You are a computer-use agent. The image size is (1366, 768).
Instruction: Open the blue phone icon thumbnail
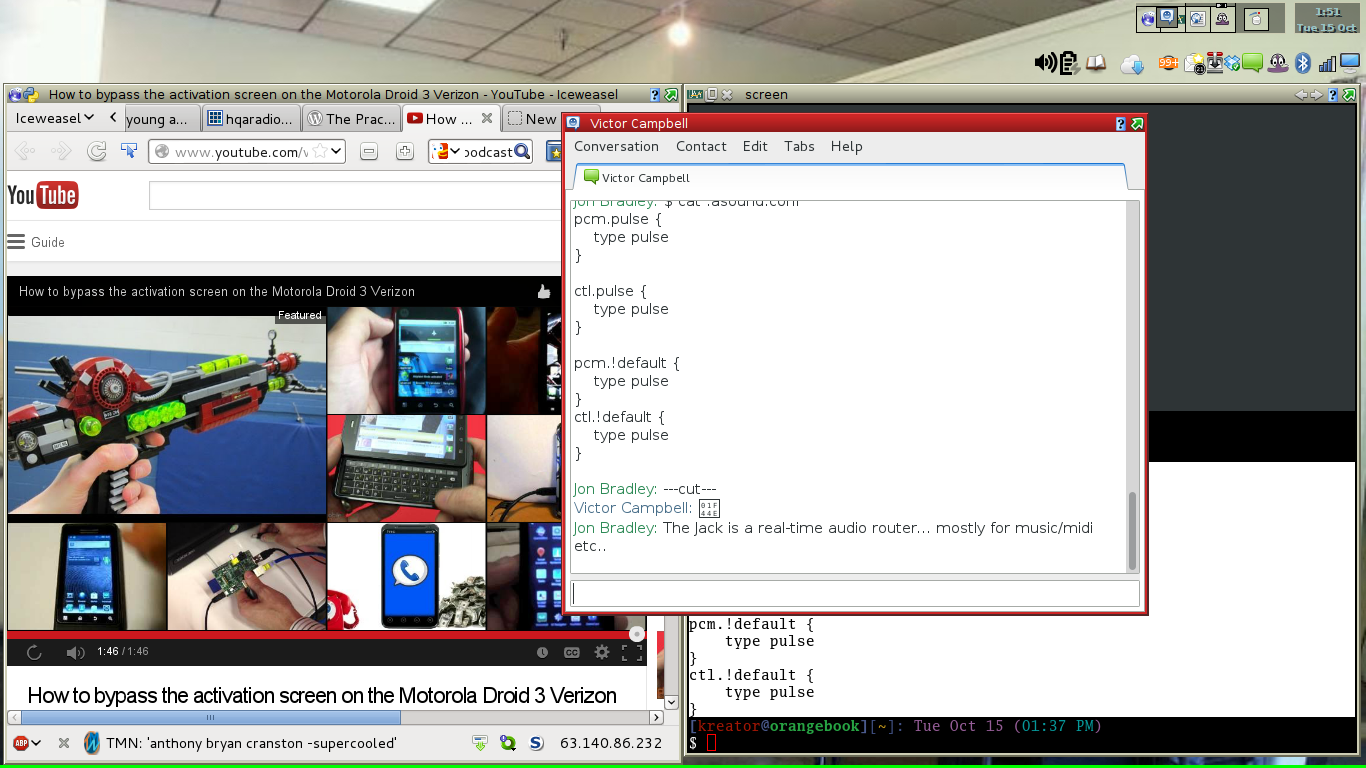coord(407,576)
